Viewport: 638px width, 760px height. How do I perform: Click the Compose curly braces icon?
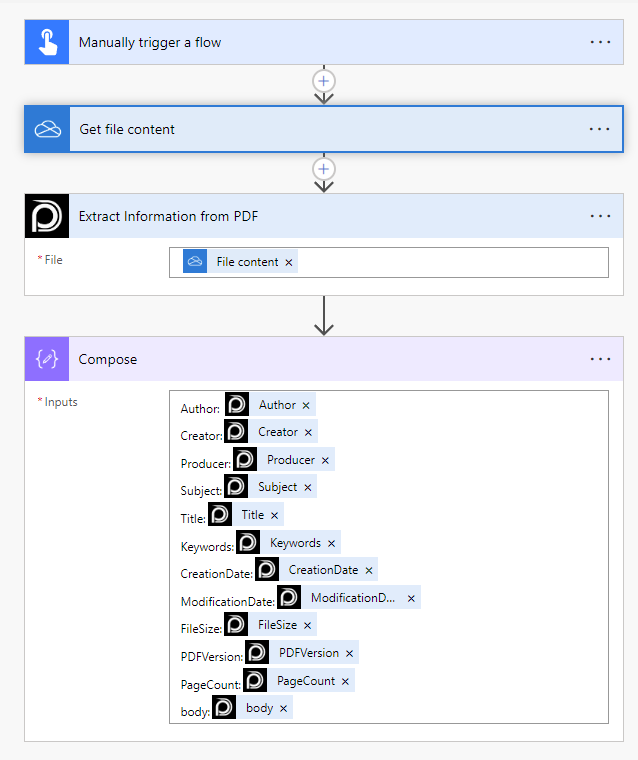(x=47, y=359)
